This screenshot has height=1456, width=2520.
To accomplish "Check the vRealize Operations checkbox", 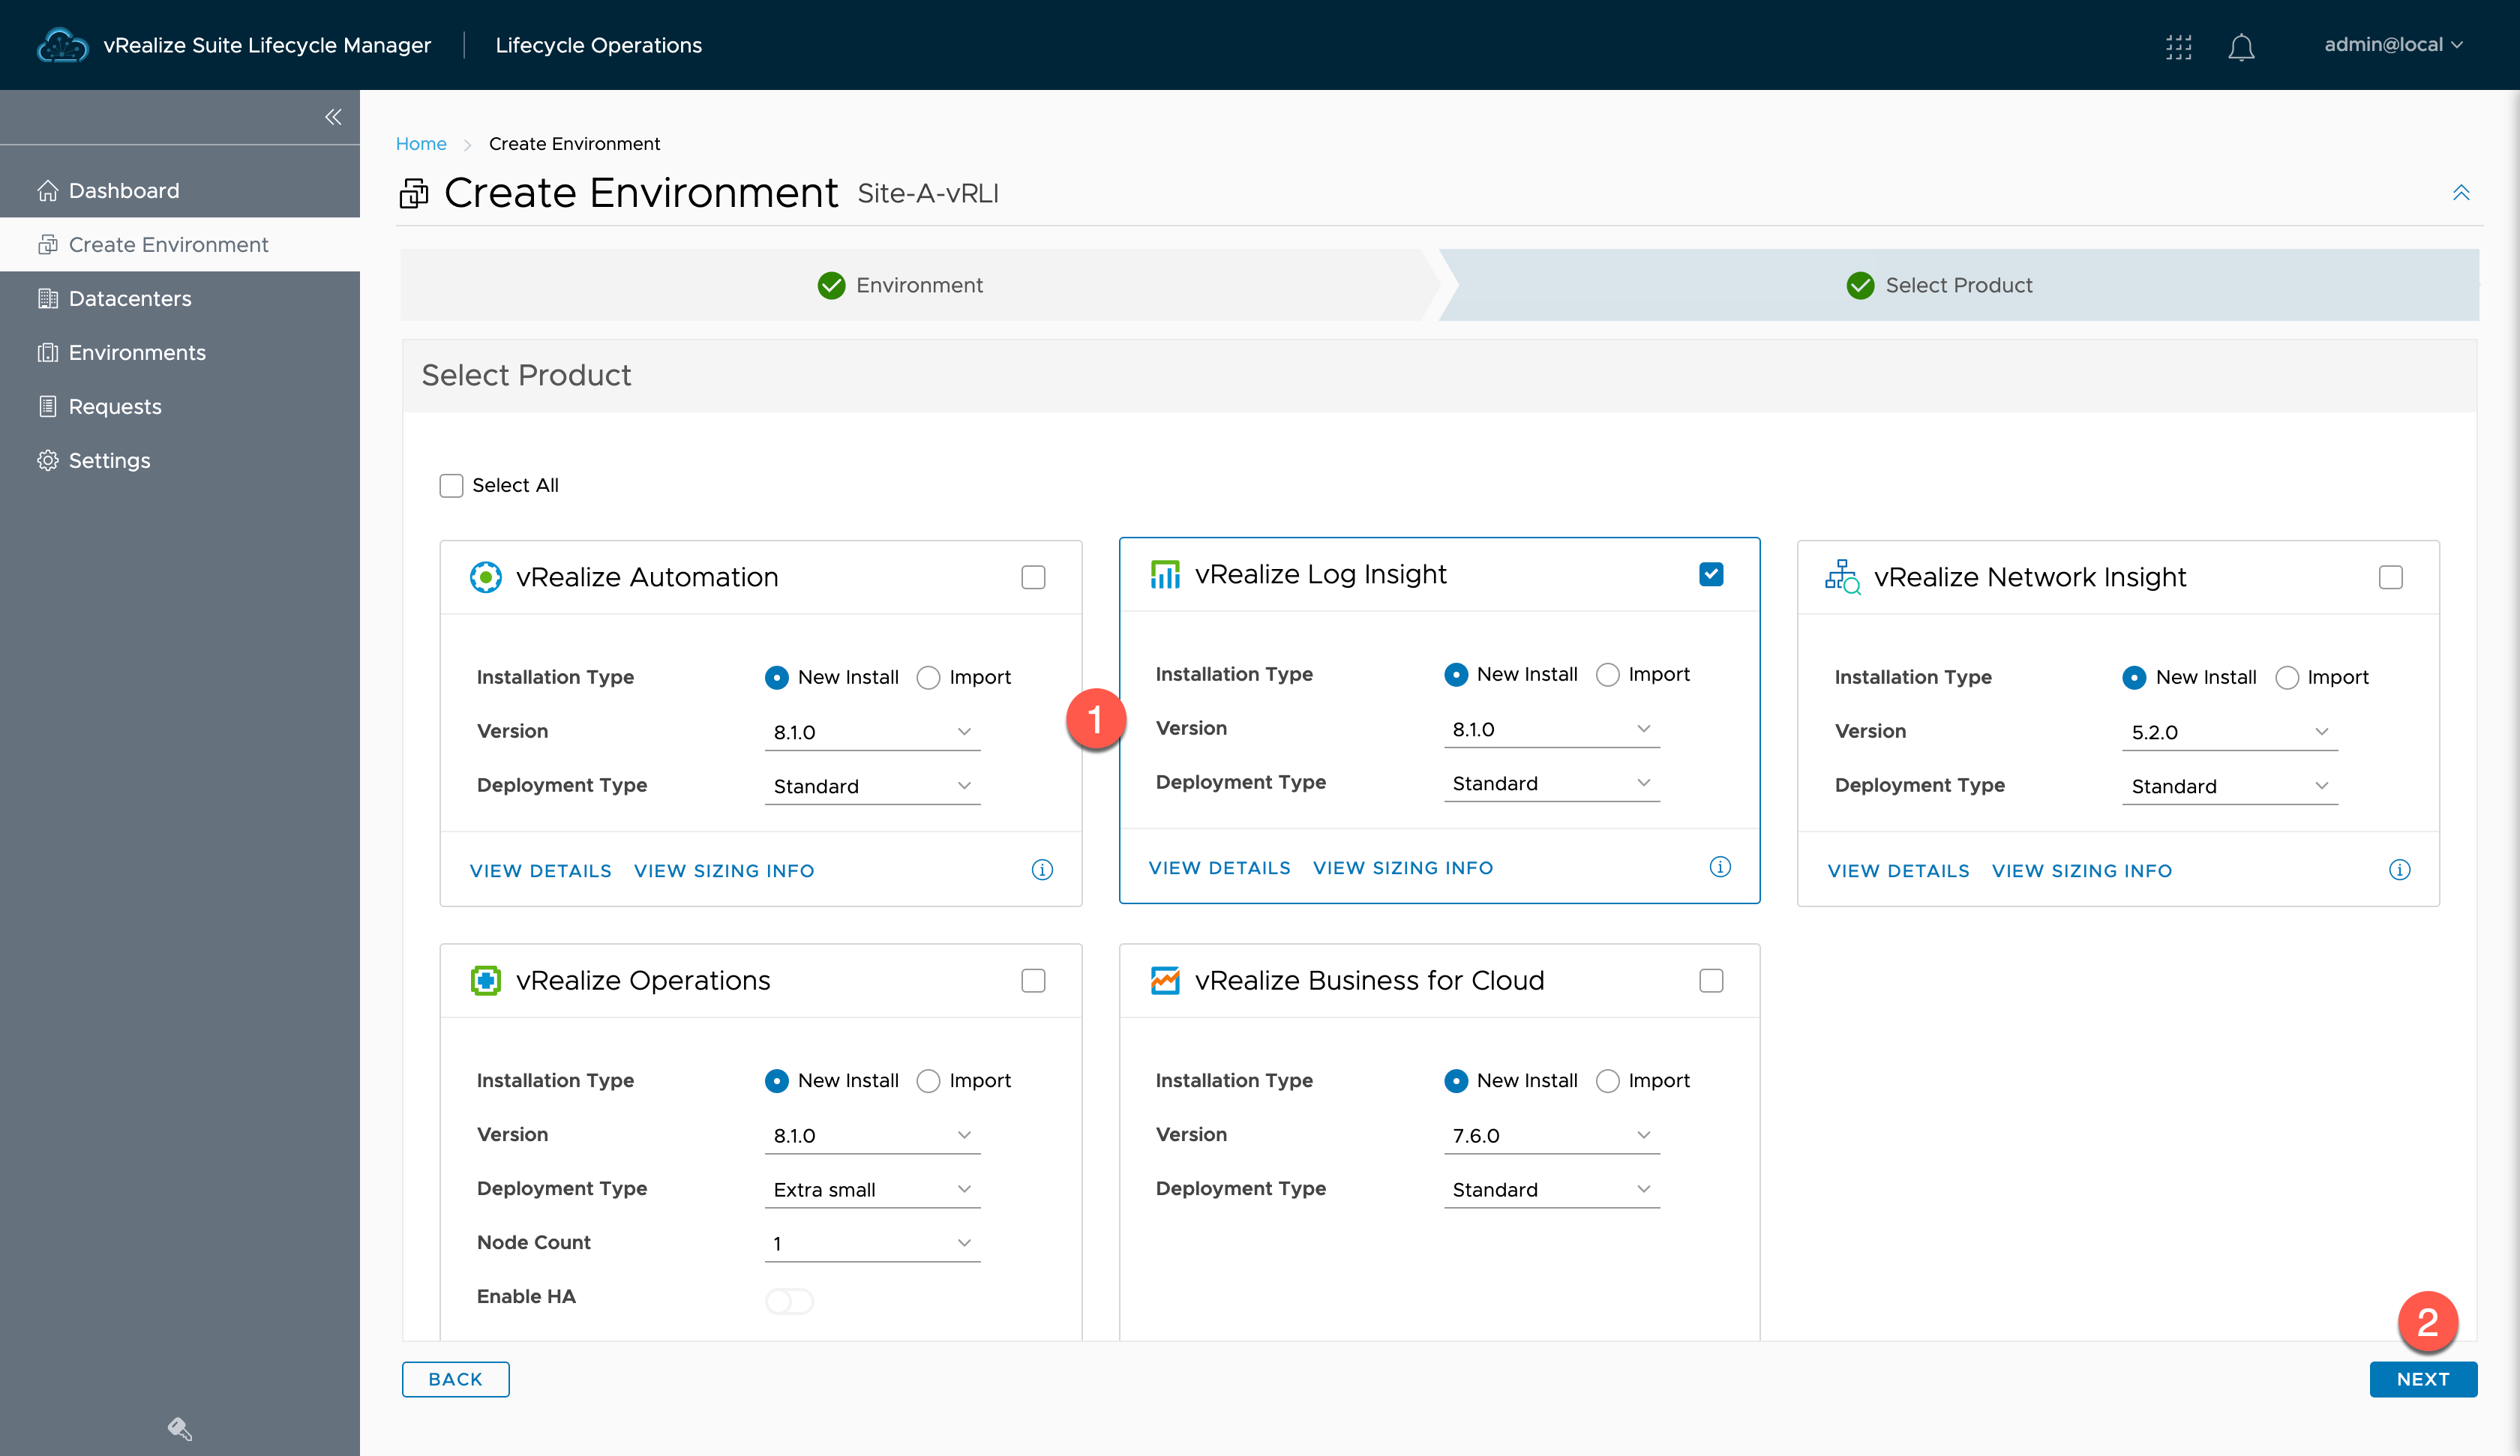I will click(1033, 980).
